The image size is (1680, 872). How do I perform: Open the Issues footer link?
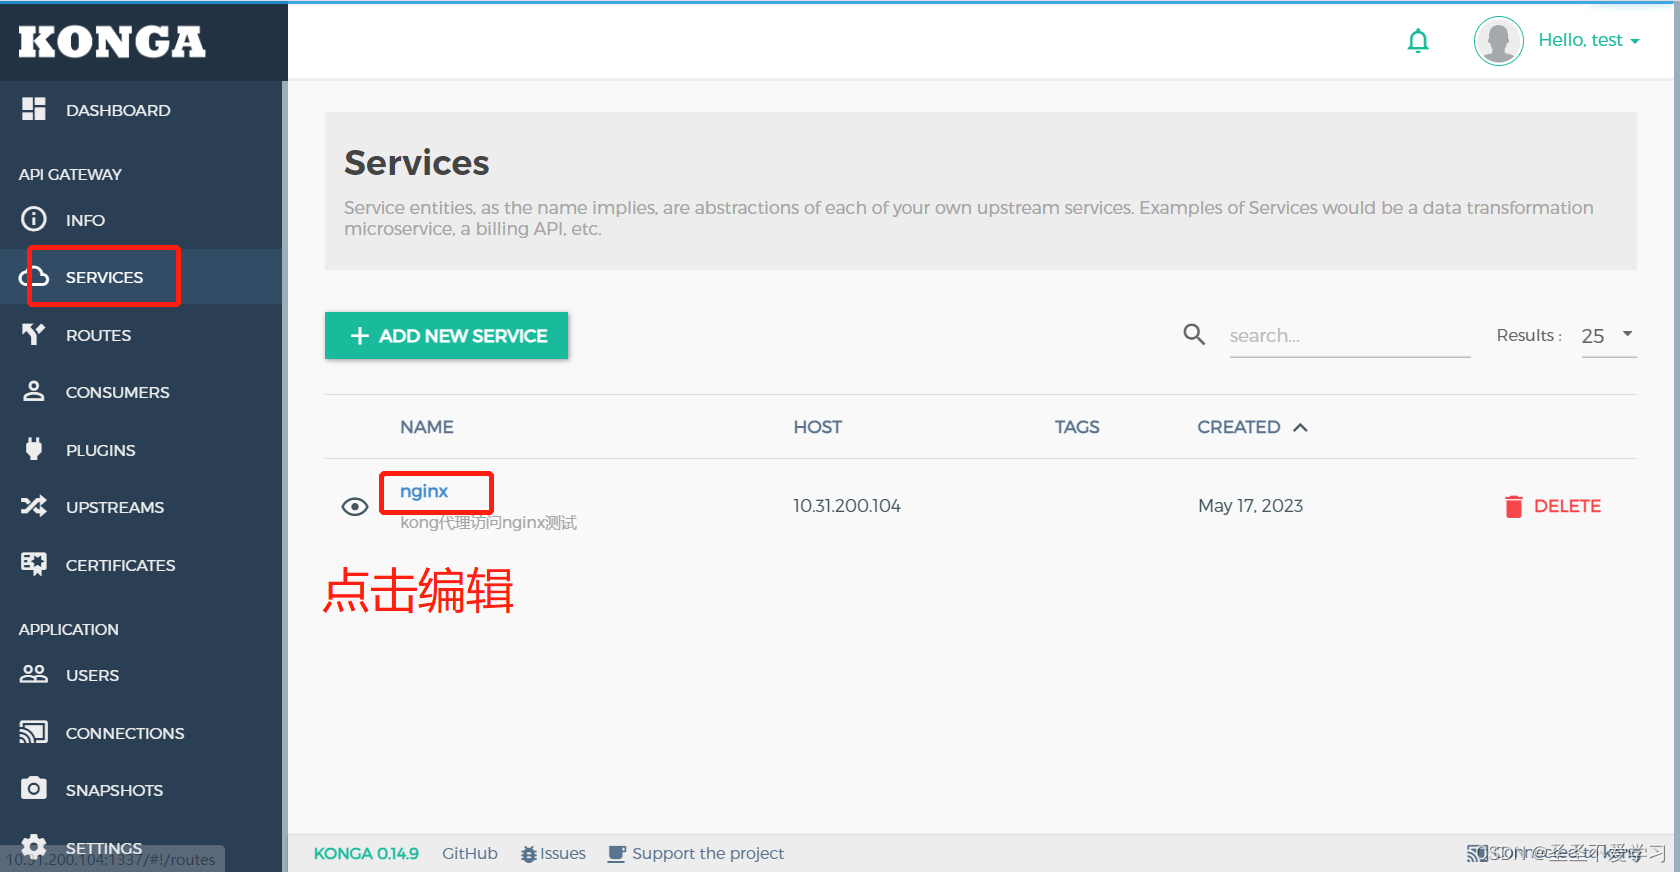tap(563, 853)
